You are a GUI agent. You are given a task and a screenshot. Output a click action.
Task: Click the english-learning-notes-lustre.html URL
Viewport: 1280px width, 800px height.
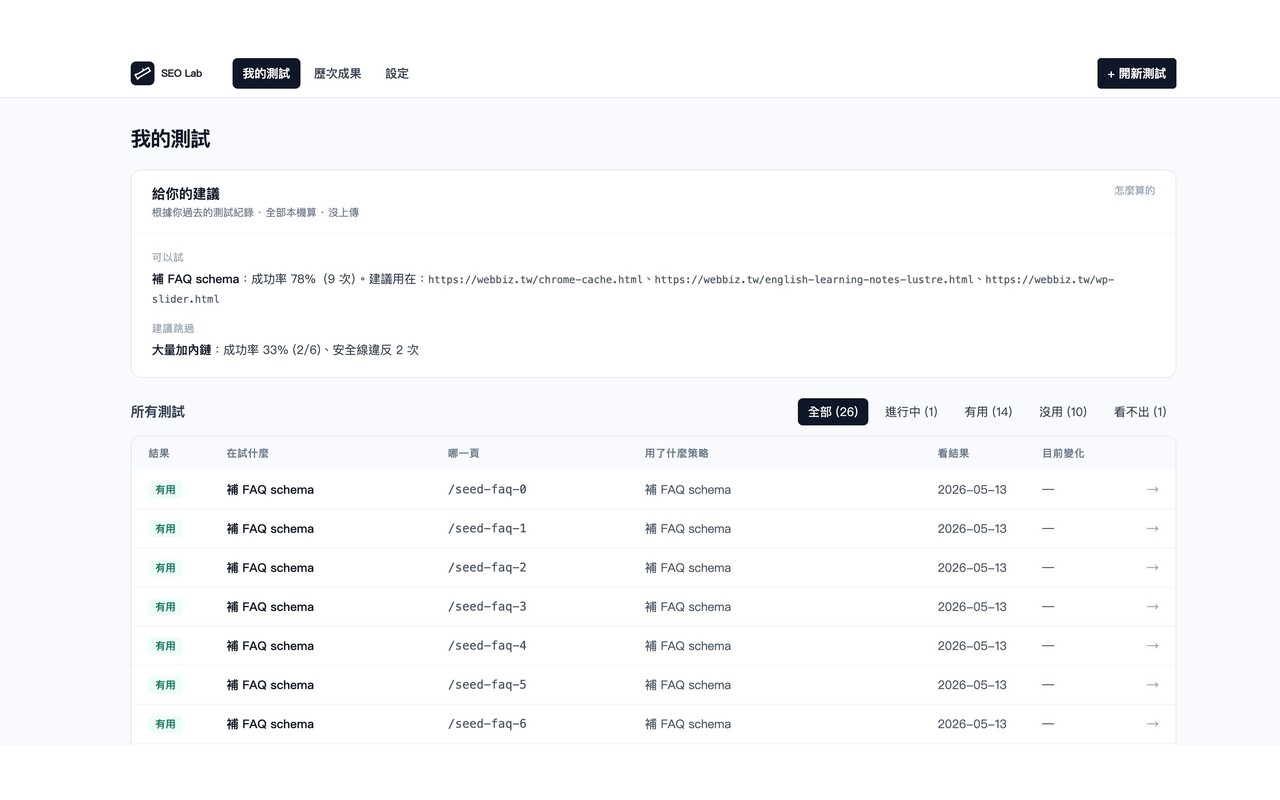coord(814,279)
